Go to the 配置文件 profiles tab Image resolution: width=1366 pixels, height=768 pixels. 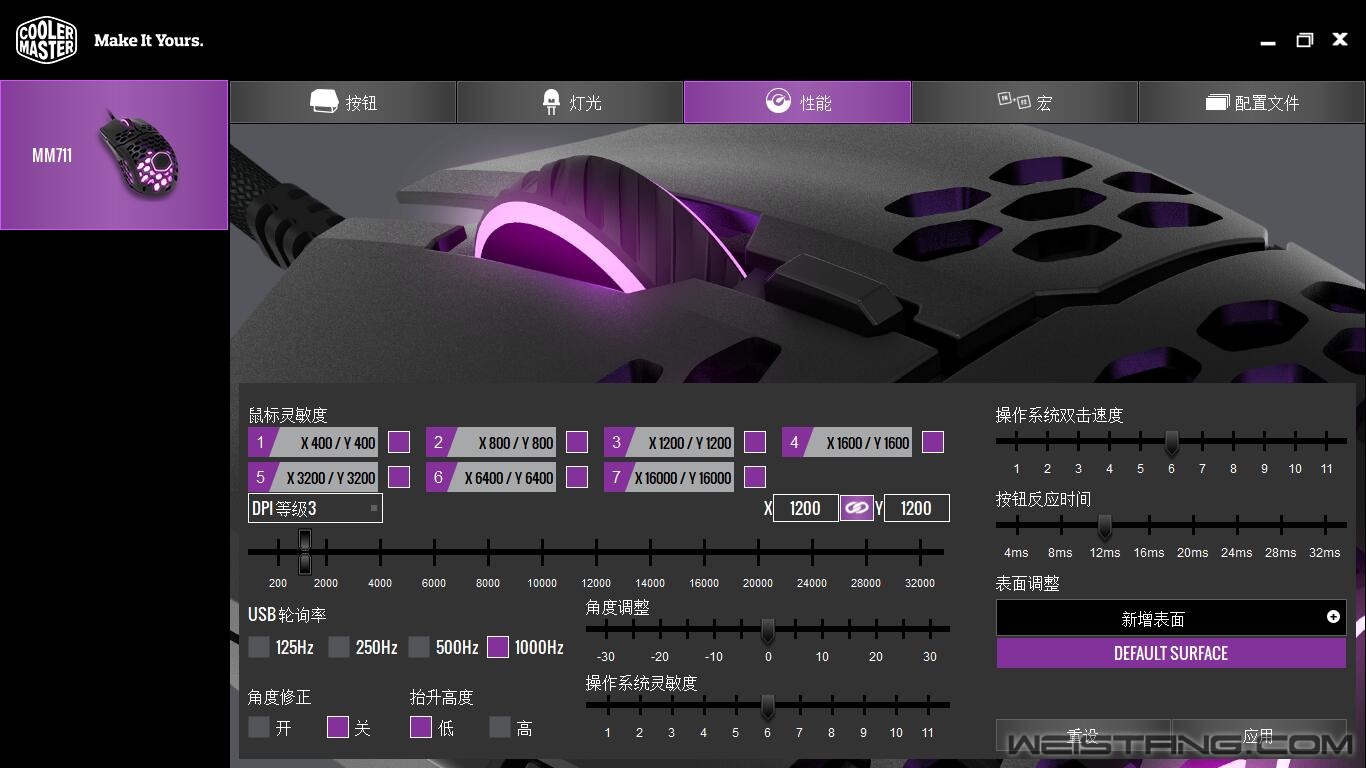tap(1252, 102)
